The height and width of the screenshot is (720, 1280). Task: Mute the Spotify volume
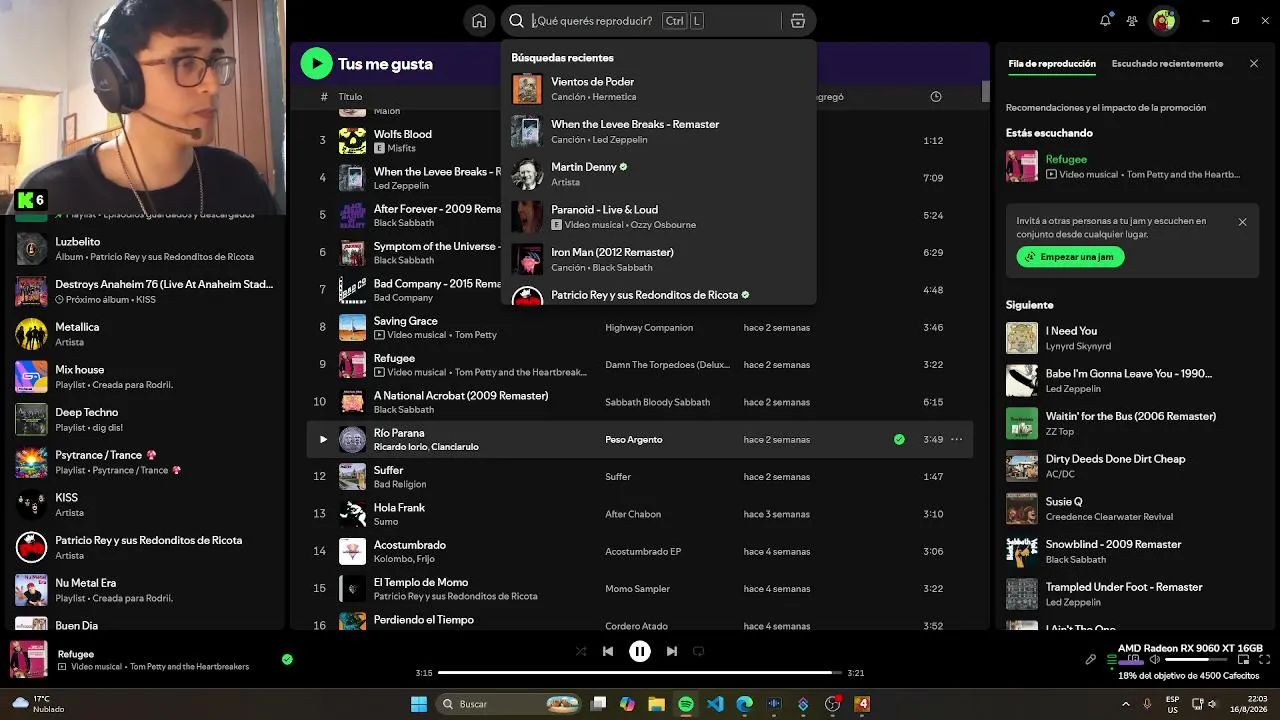[x=1155, y=659]
